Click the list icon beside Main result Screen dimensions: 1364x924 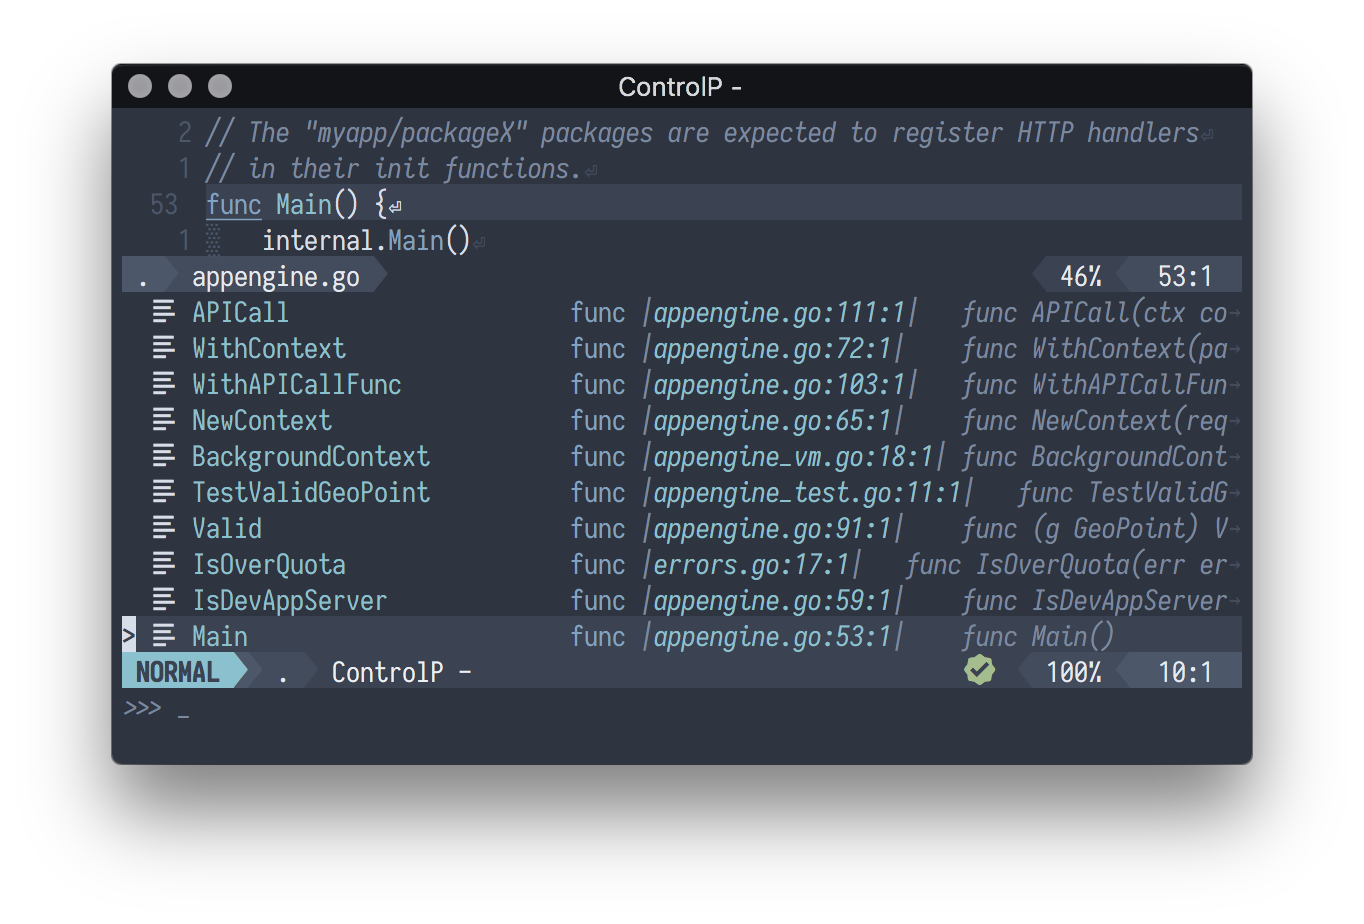click(x=164, y=636)
